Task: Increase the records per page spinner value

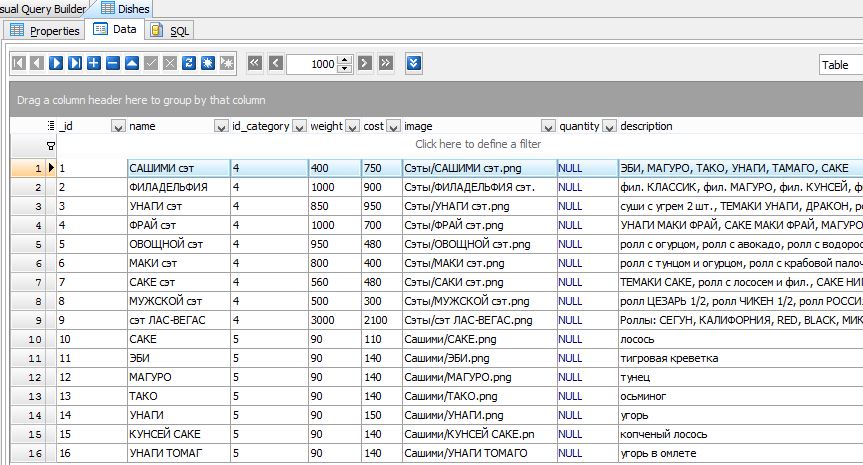Action: click(x=345, y=59)
